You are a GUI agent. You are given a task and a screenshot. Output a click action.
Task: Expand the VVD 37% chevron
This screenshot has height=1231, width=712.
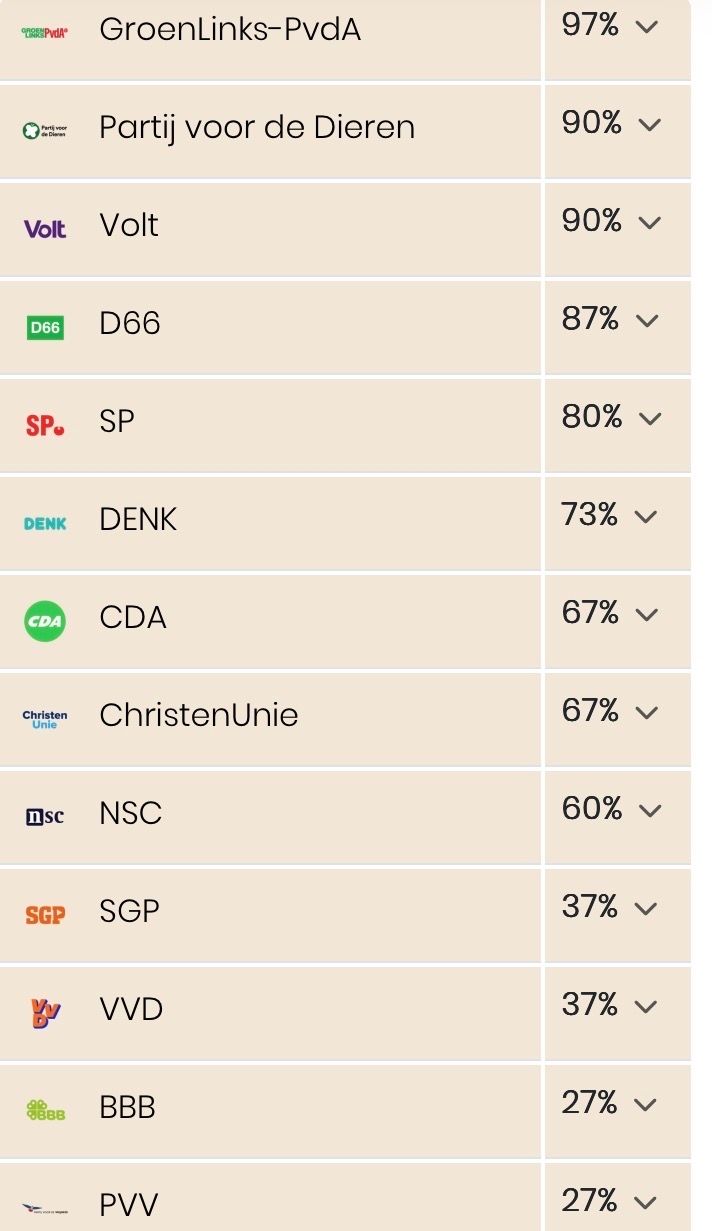pyautogui.click(x=648, y=1007)
